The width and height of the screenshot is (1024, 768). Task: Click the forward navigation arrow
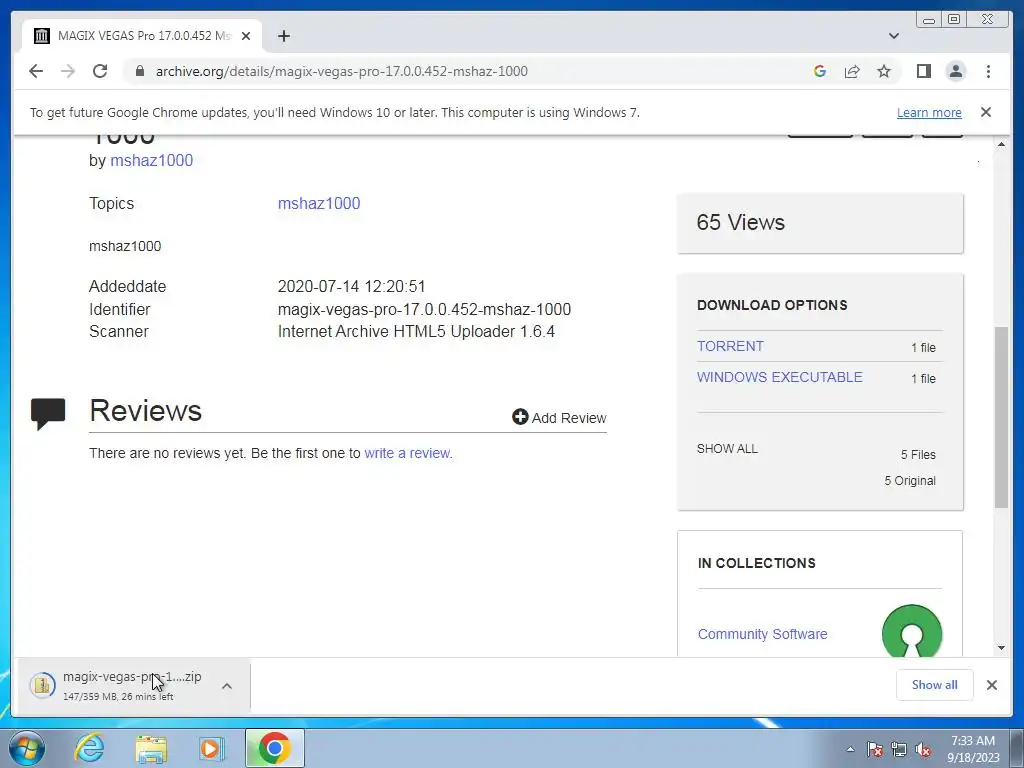coord(68,71)
